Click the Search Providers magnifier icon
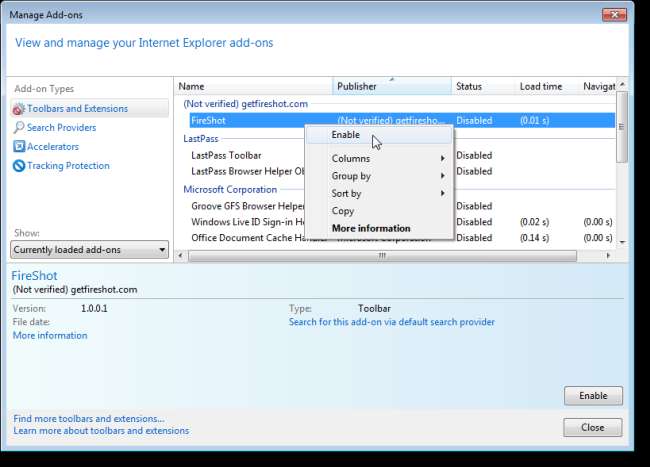This screenshot has height=467, width=650. tap(19, 128)
